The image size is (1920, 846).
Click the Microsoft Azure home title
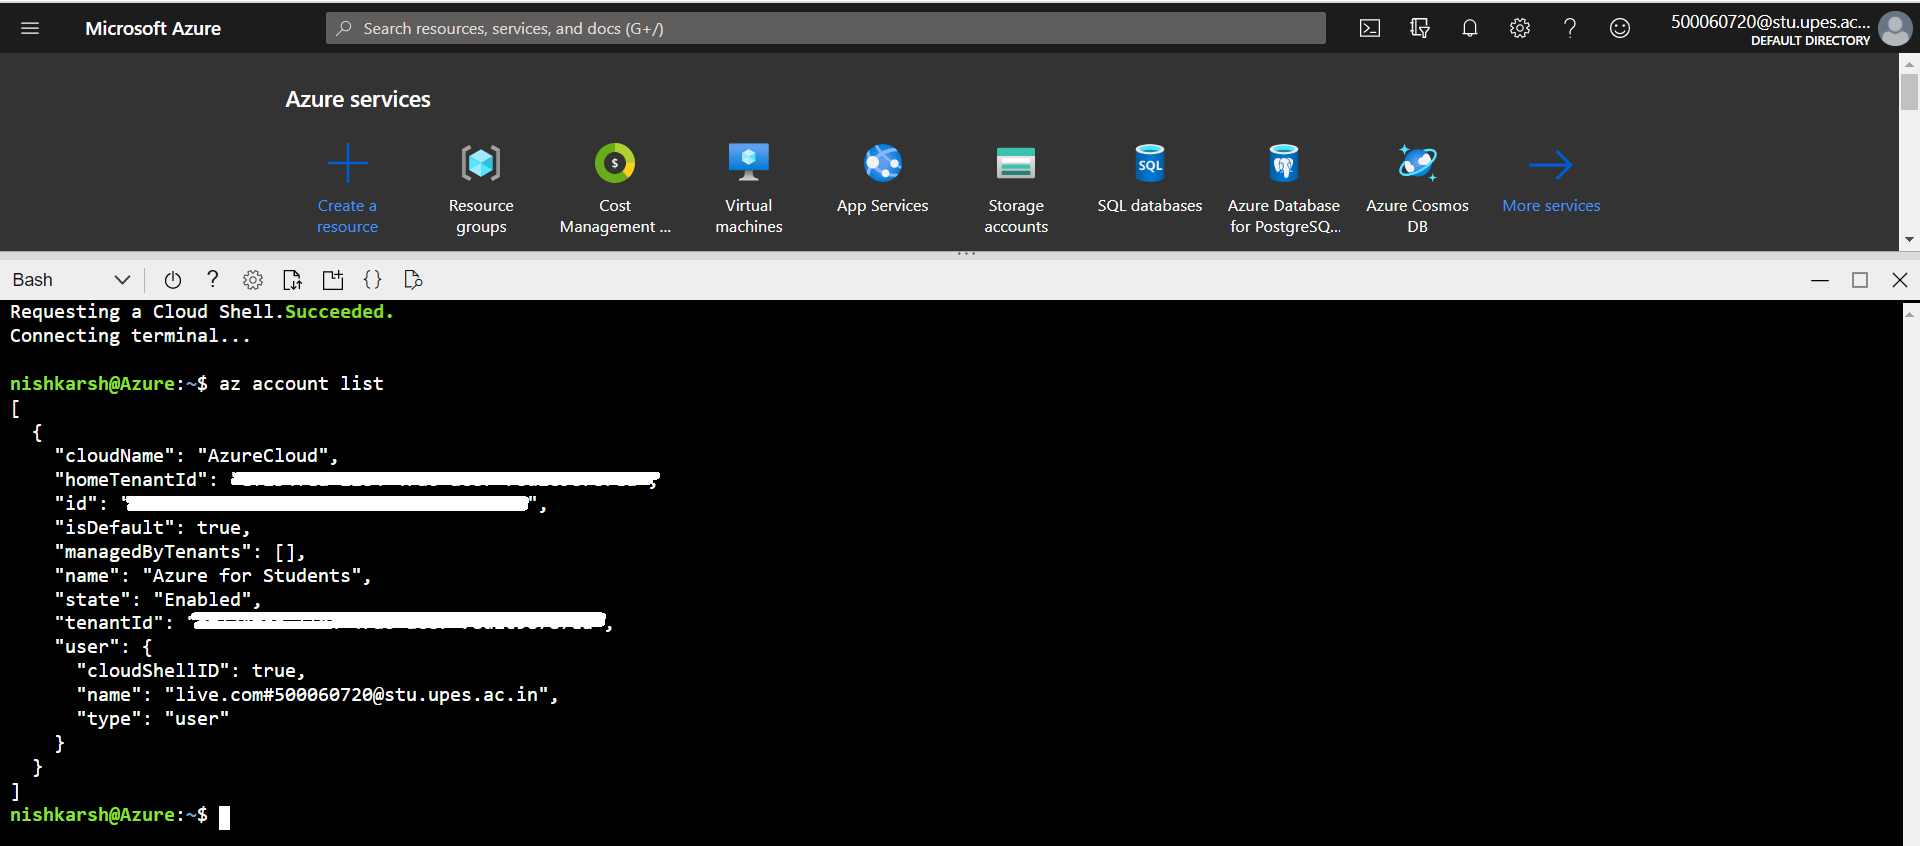[153, 29]
